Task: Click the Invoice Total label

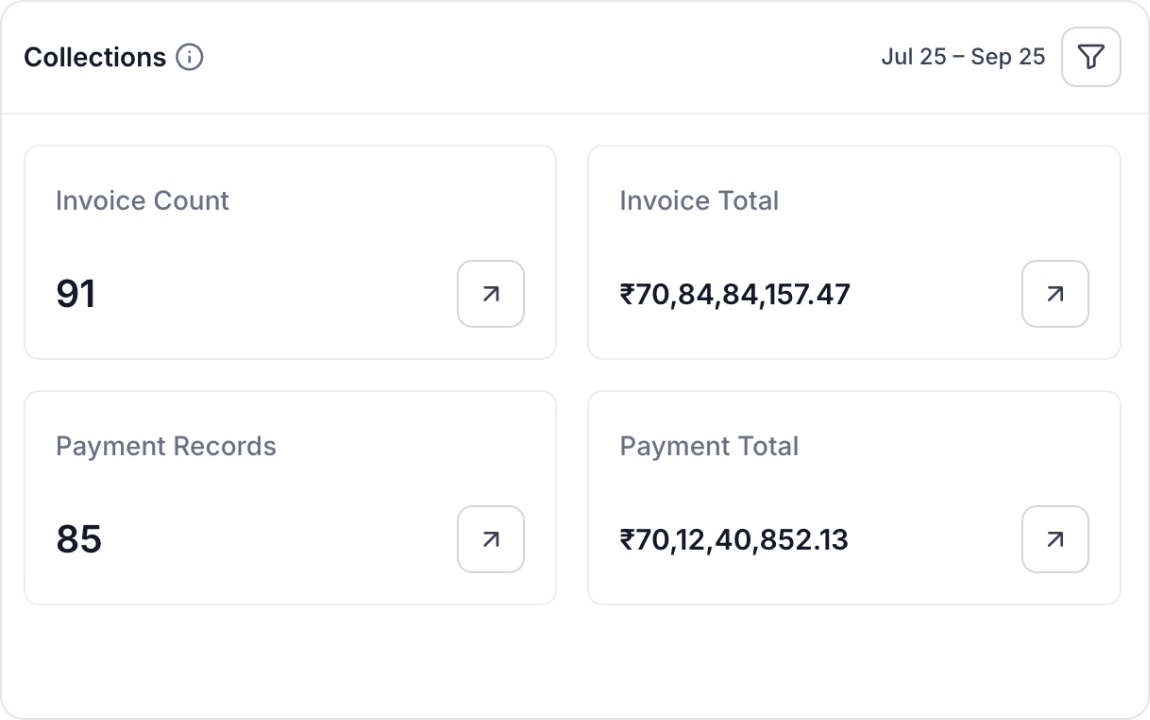Action: 699,200
